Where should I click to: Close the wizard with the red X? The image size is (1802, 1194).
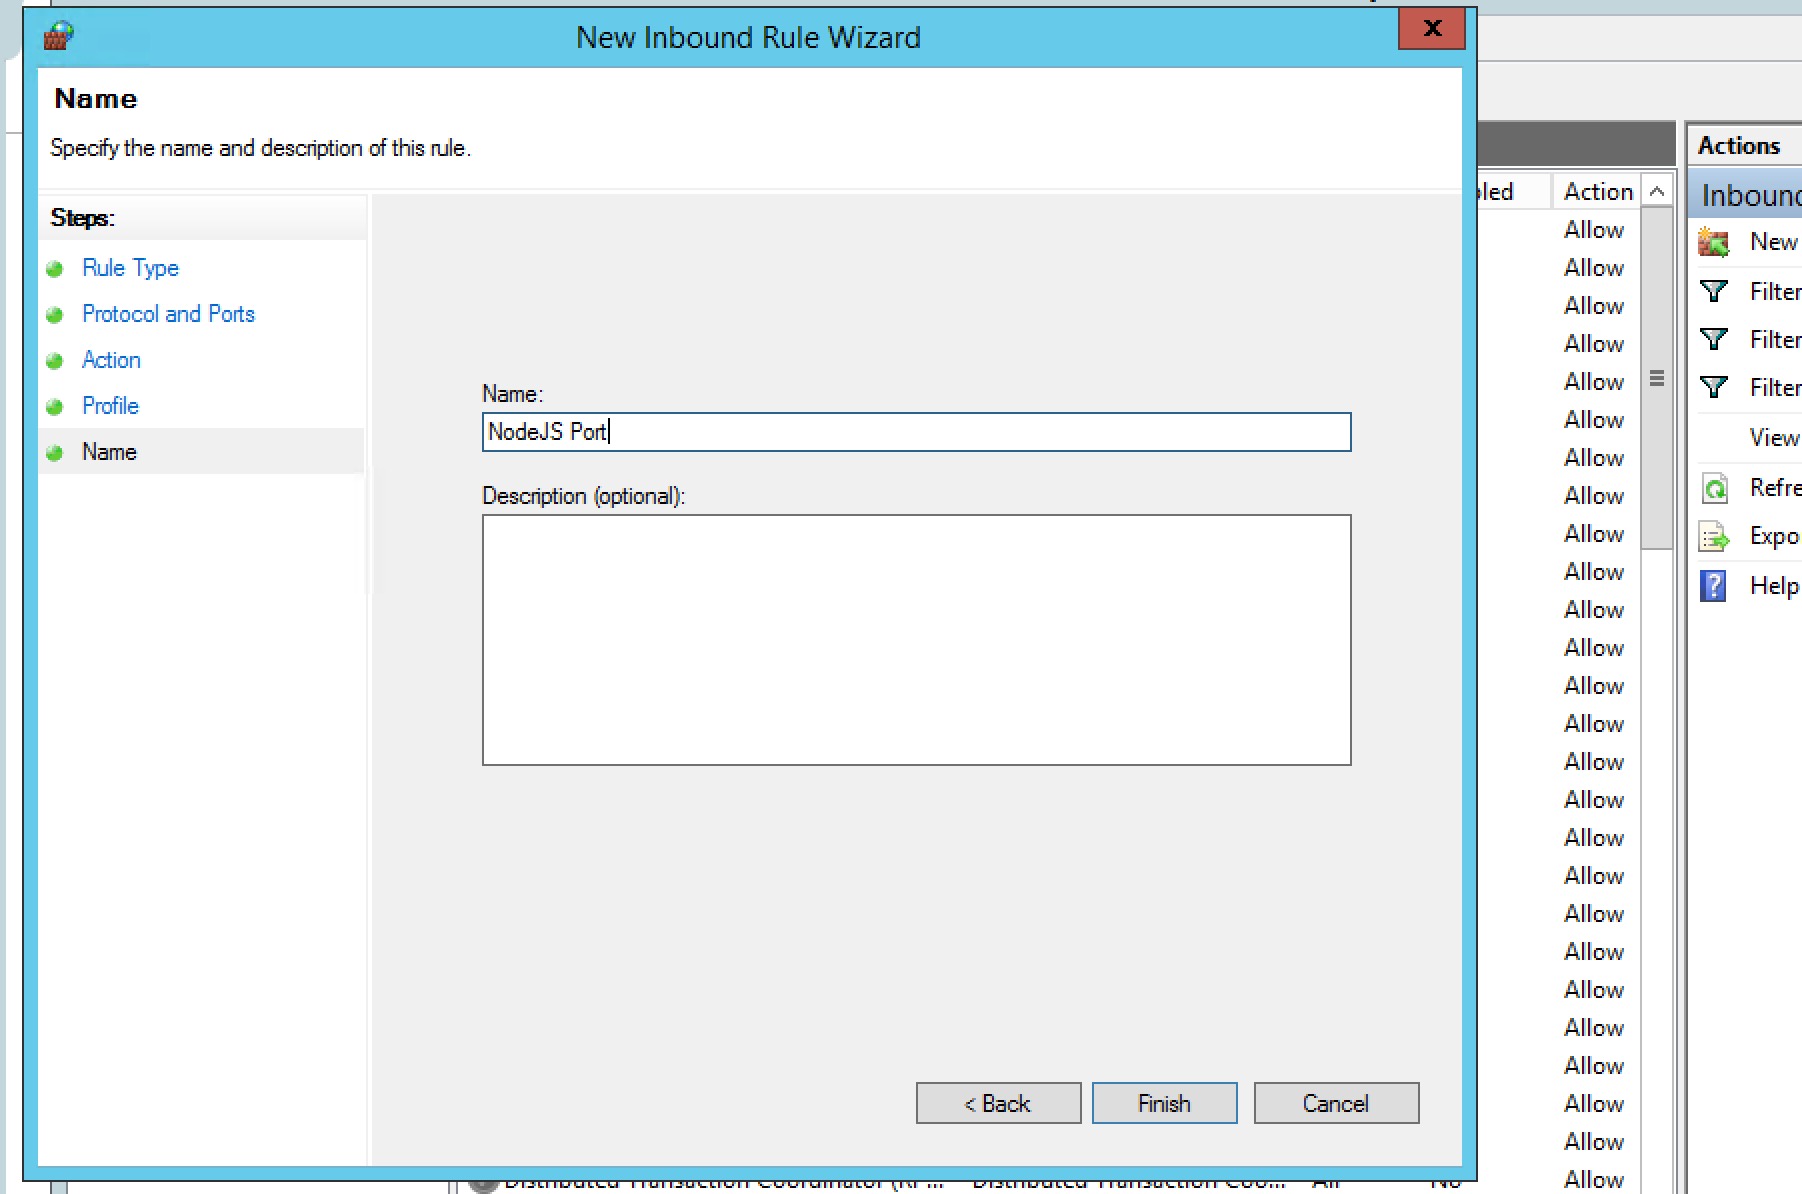click(x=1431, y=28)
